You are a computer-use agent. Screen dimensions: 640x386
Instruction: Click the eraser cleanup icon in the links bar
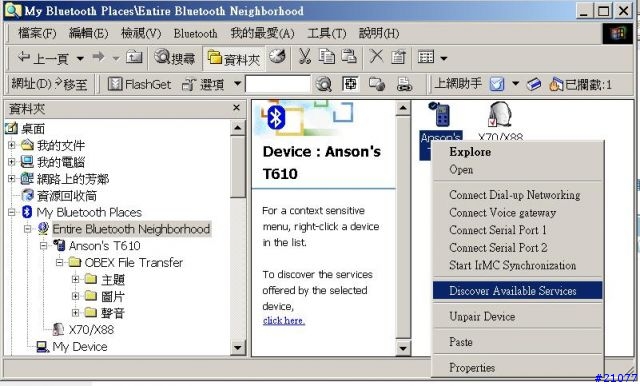534,84
